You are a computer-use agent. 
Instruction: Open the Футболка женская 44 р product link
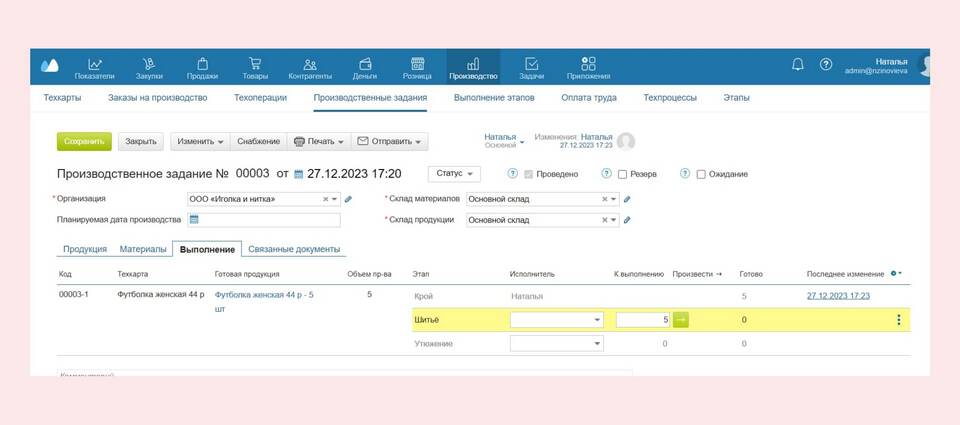click(264, 295)
